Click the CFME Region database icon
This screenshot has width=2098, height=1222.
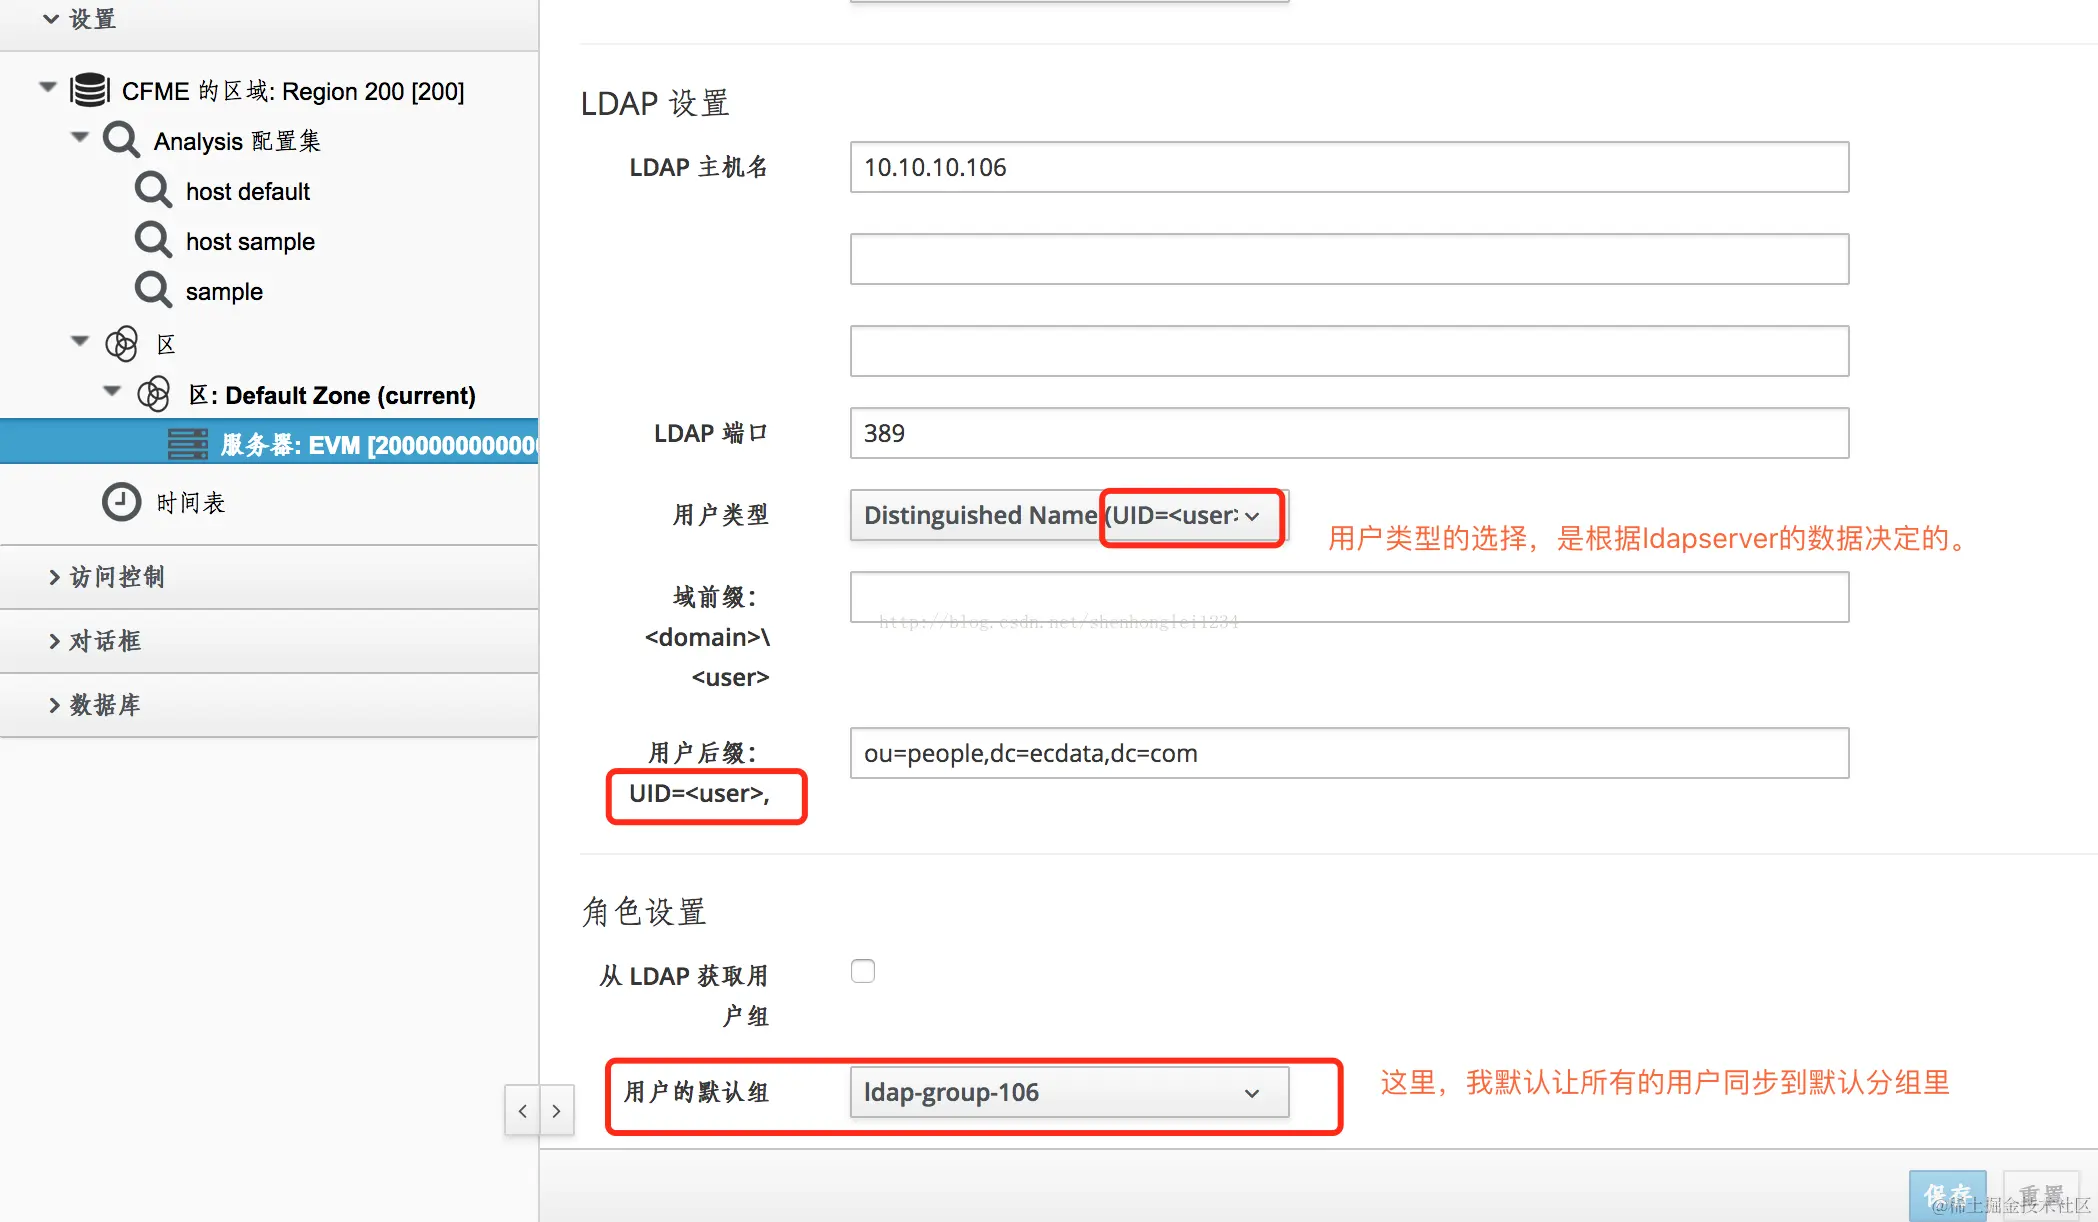tap(90, 90)
